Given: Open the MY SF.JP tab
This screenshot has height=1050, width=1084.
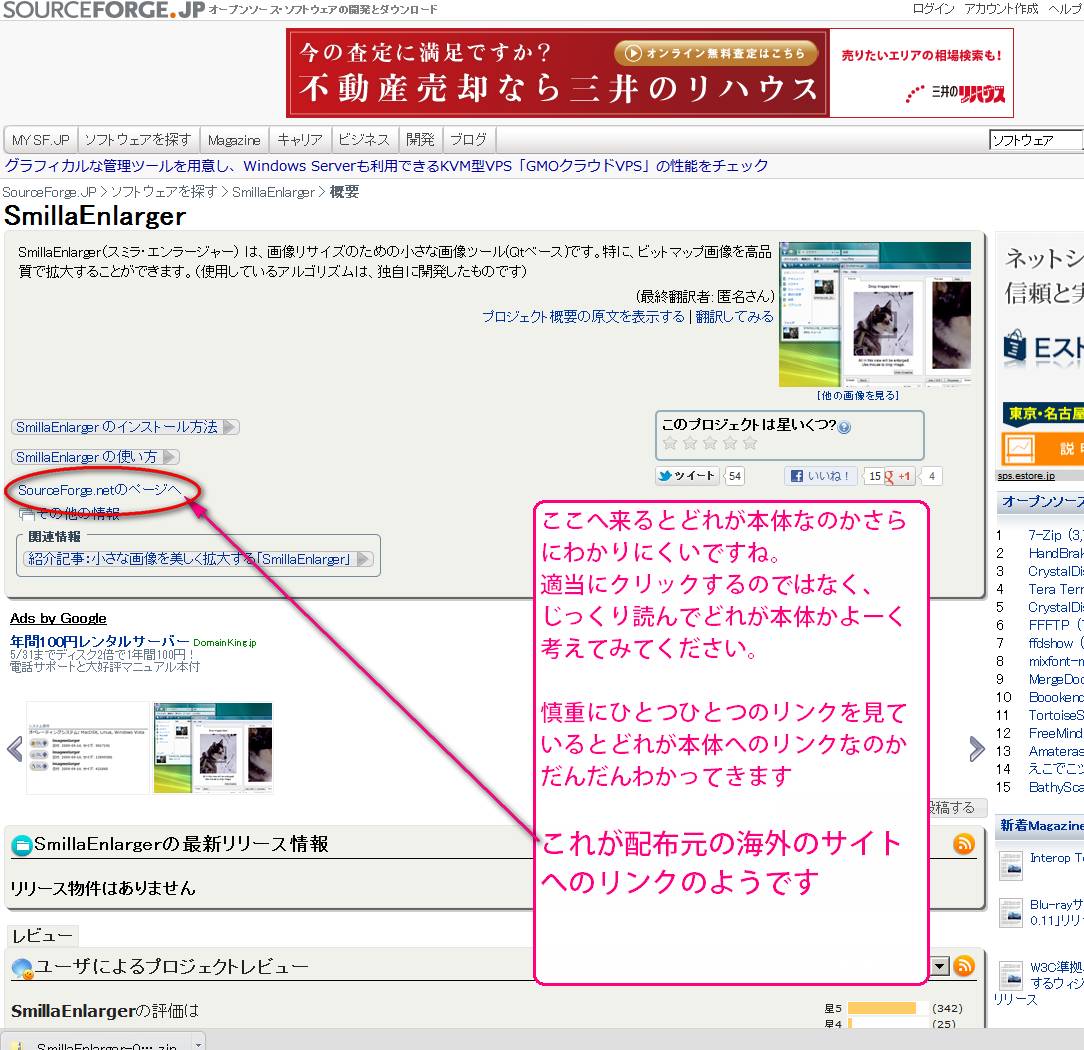Looking at the screenshot, I should [x=41, y=140].
